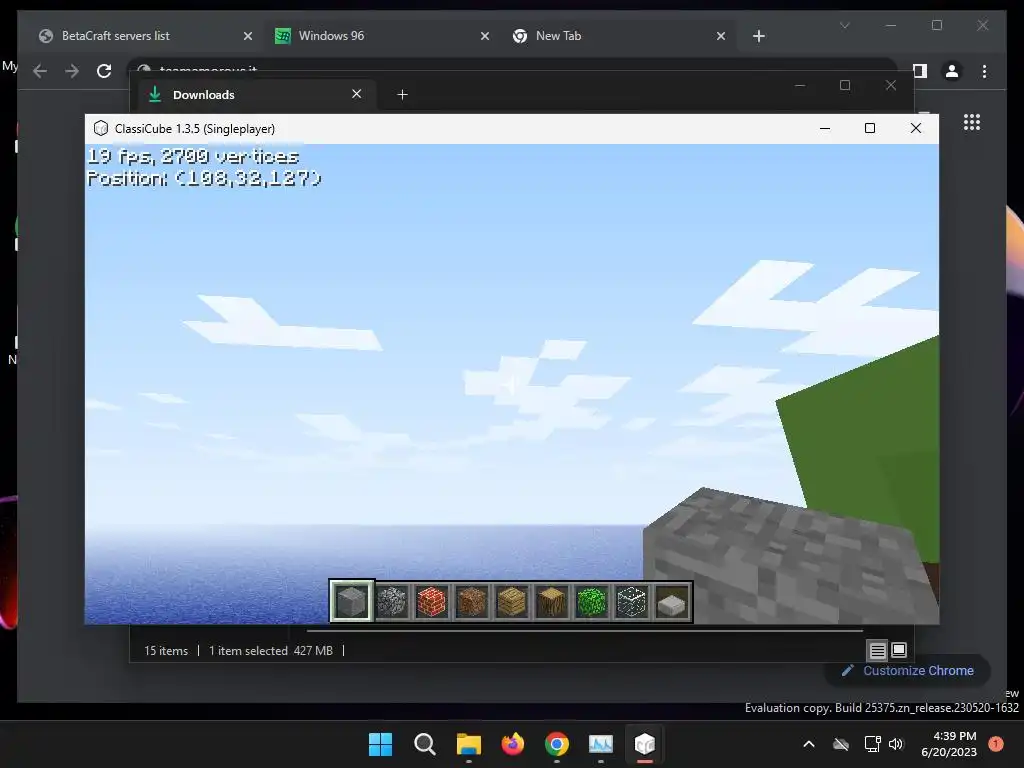The image size is (1024, 768).
Task: Select the log block in the hotbar
Action: (x=552, y=601)
